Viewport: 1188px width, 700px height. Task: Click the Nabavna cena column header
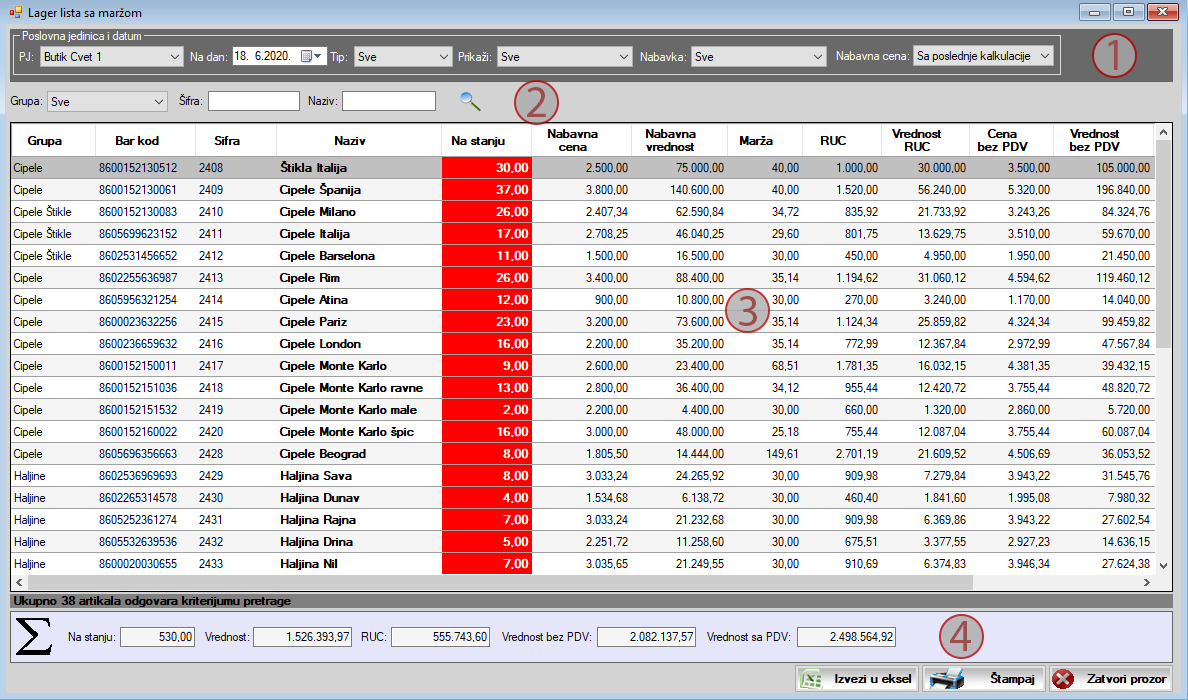[581, 141]
